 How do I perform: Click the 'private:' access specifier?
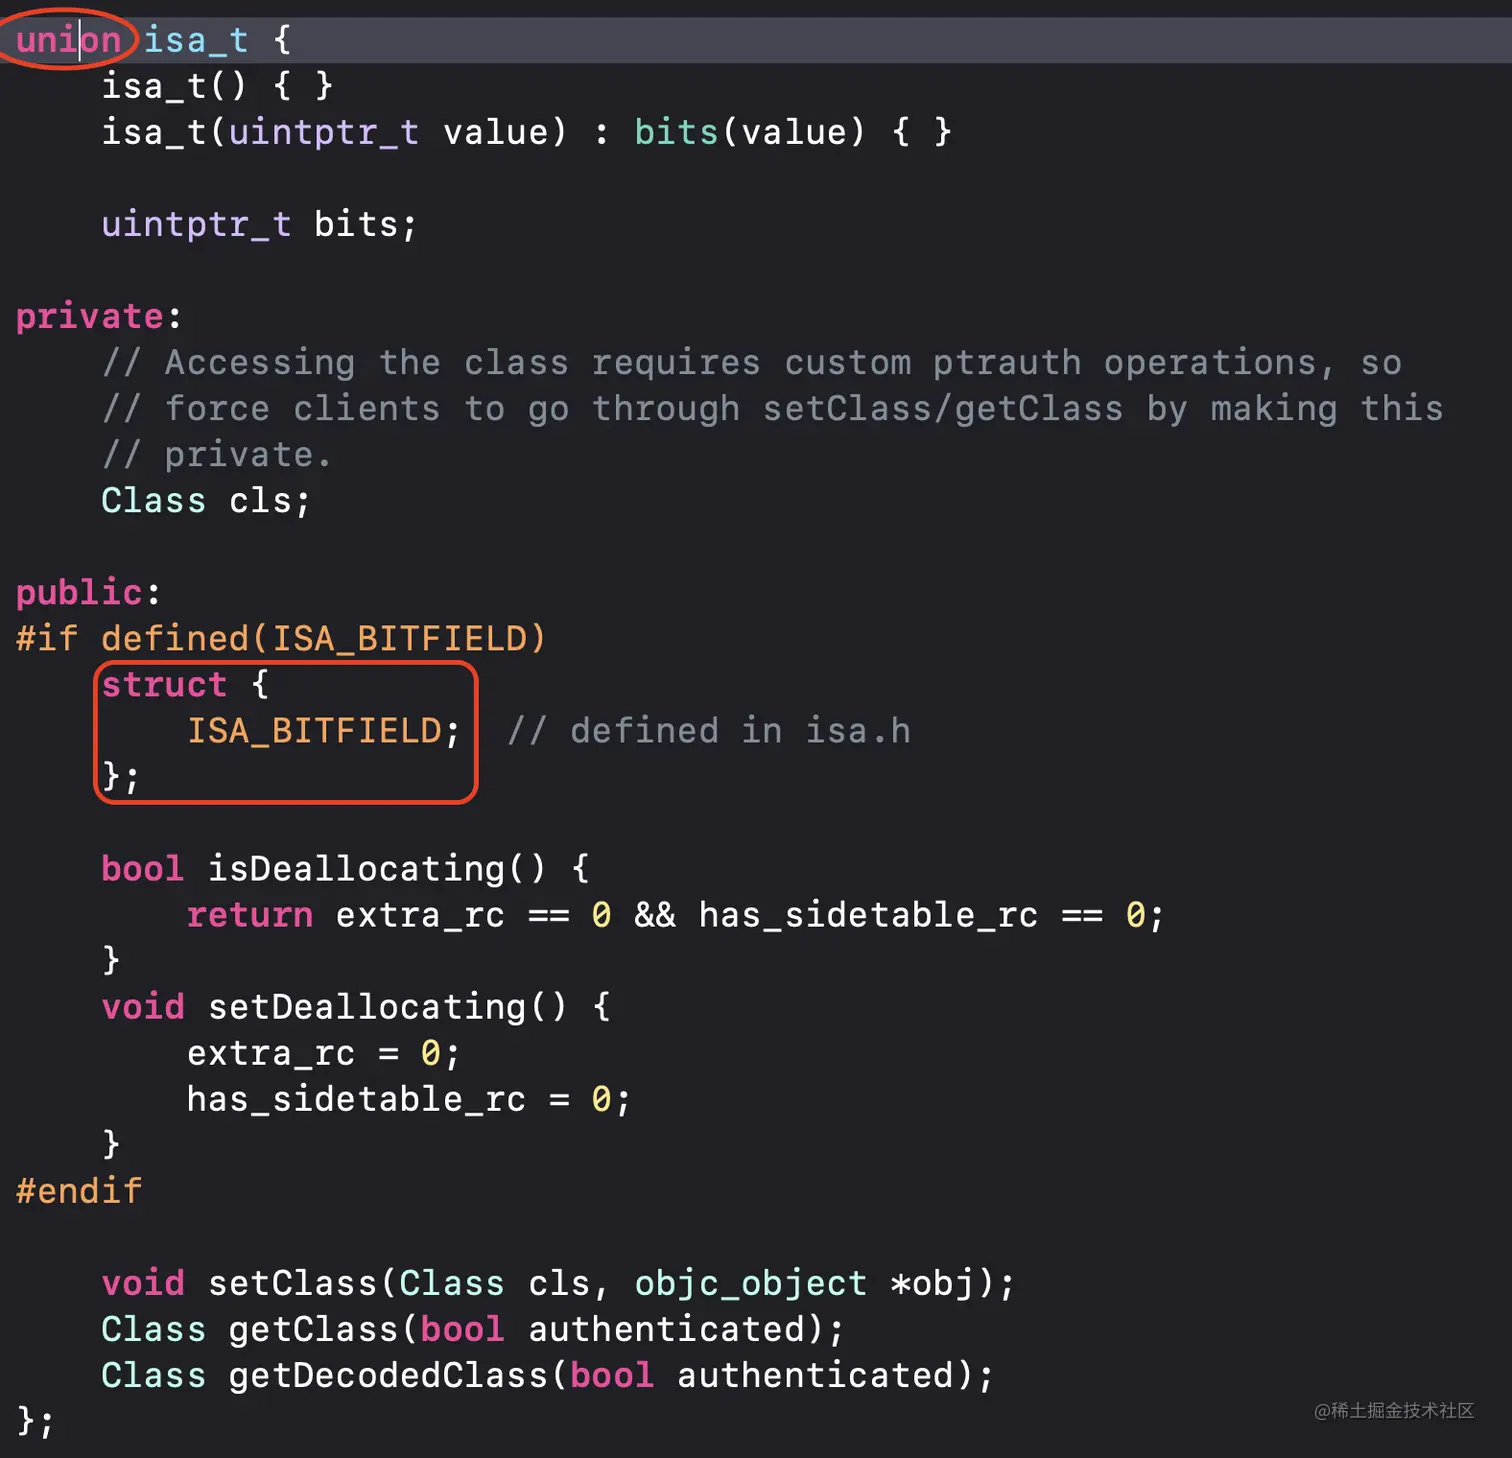99,316
